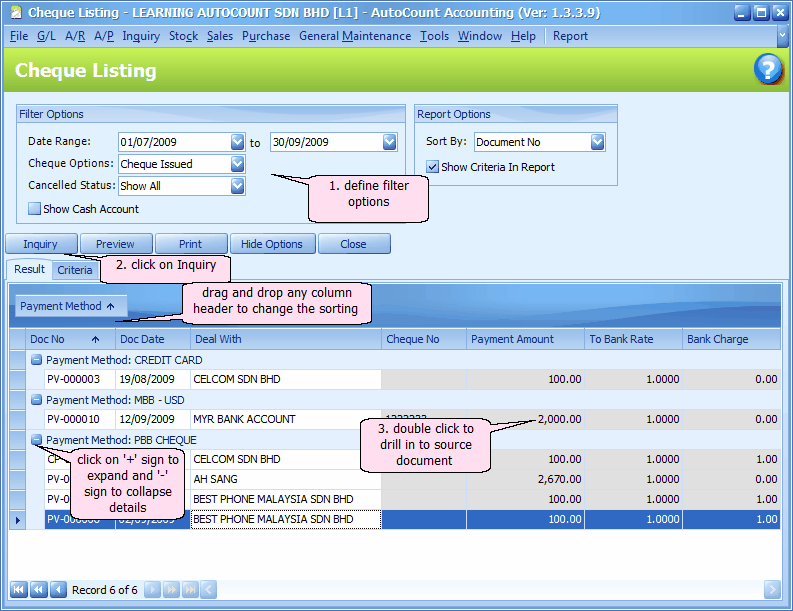
Task: Collapse the CREDIT CARD payment method group
Action: point(36,360)
